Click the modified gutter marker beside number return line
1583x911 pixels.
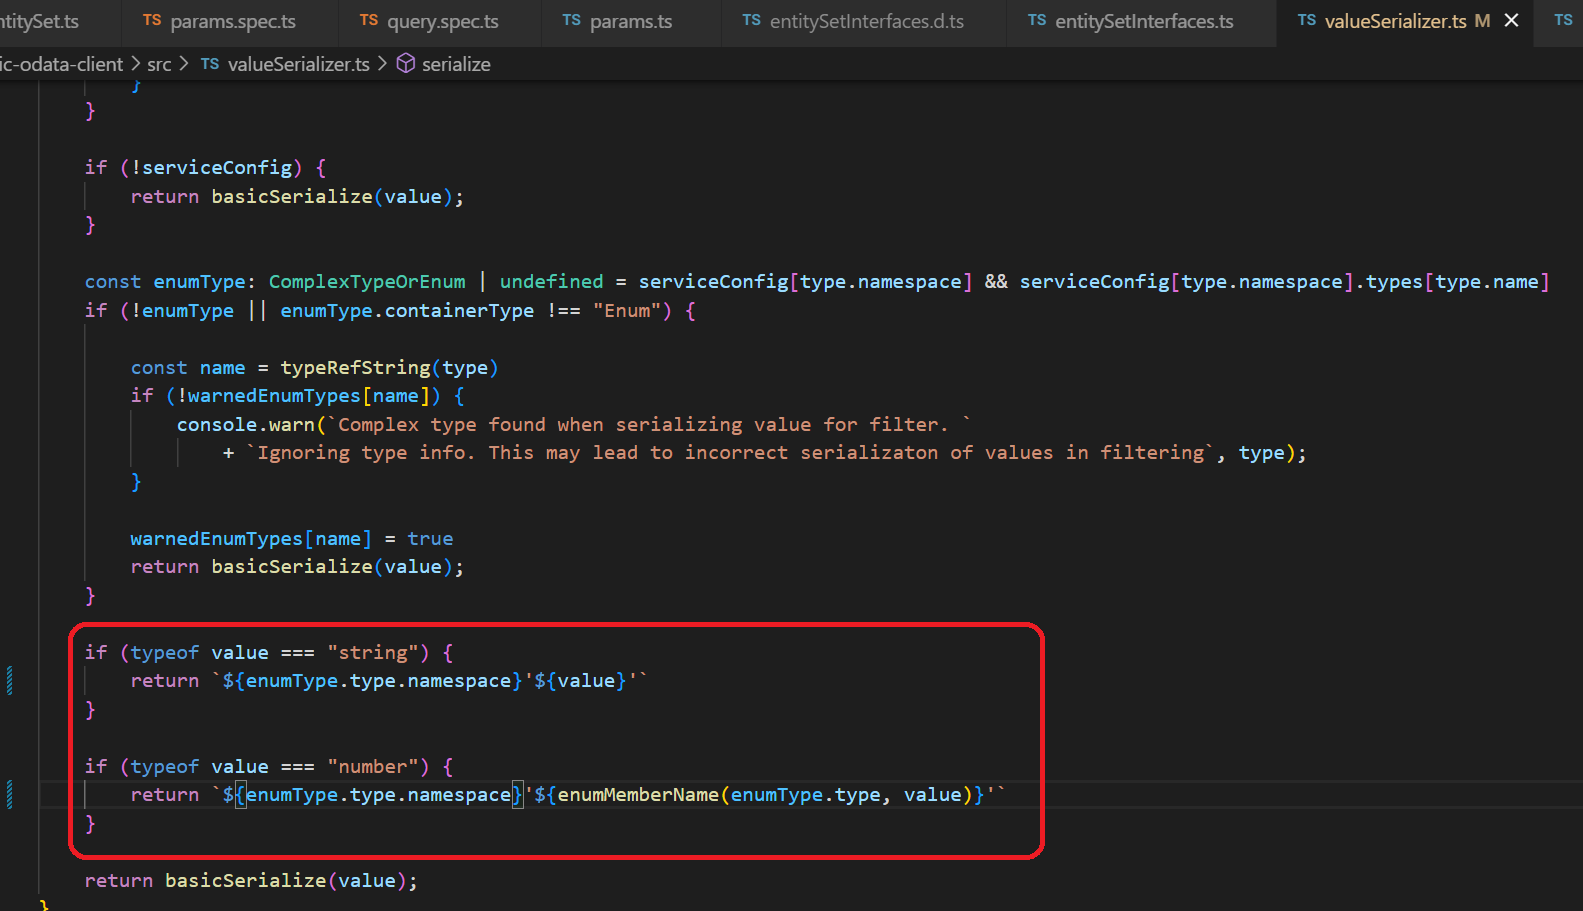click(x=10, y=795)
